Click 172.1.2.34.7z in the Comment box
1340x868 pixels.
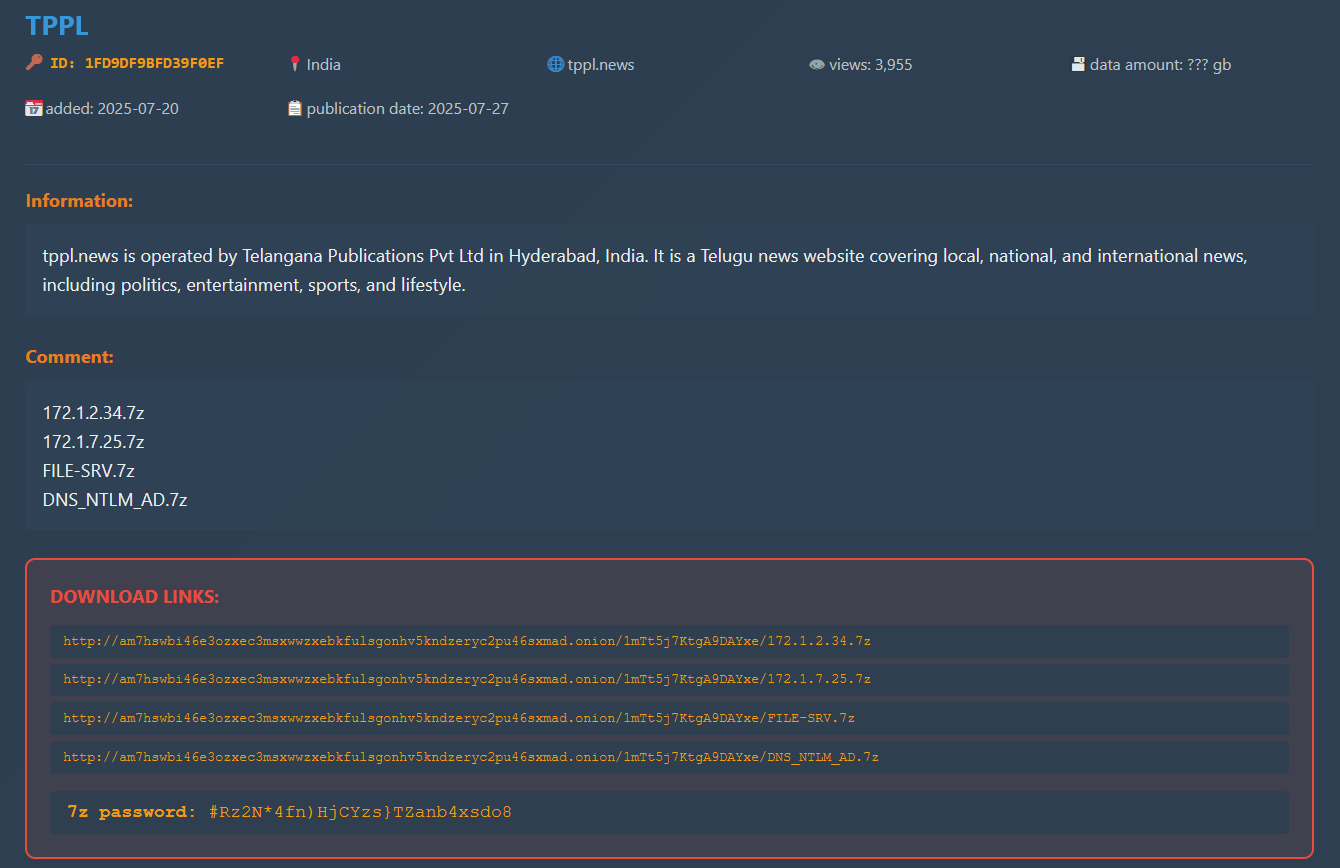(93, 413)
